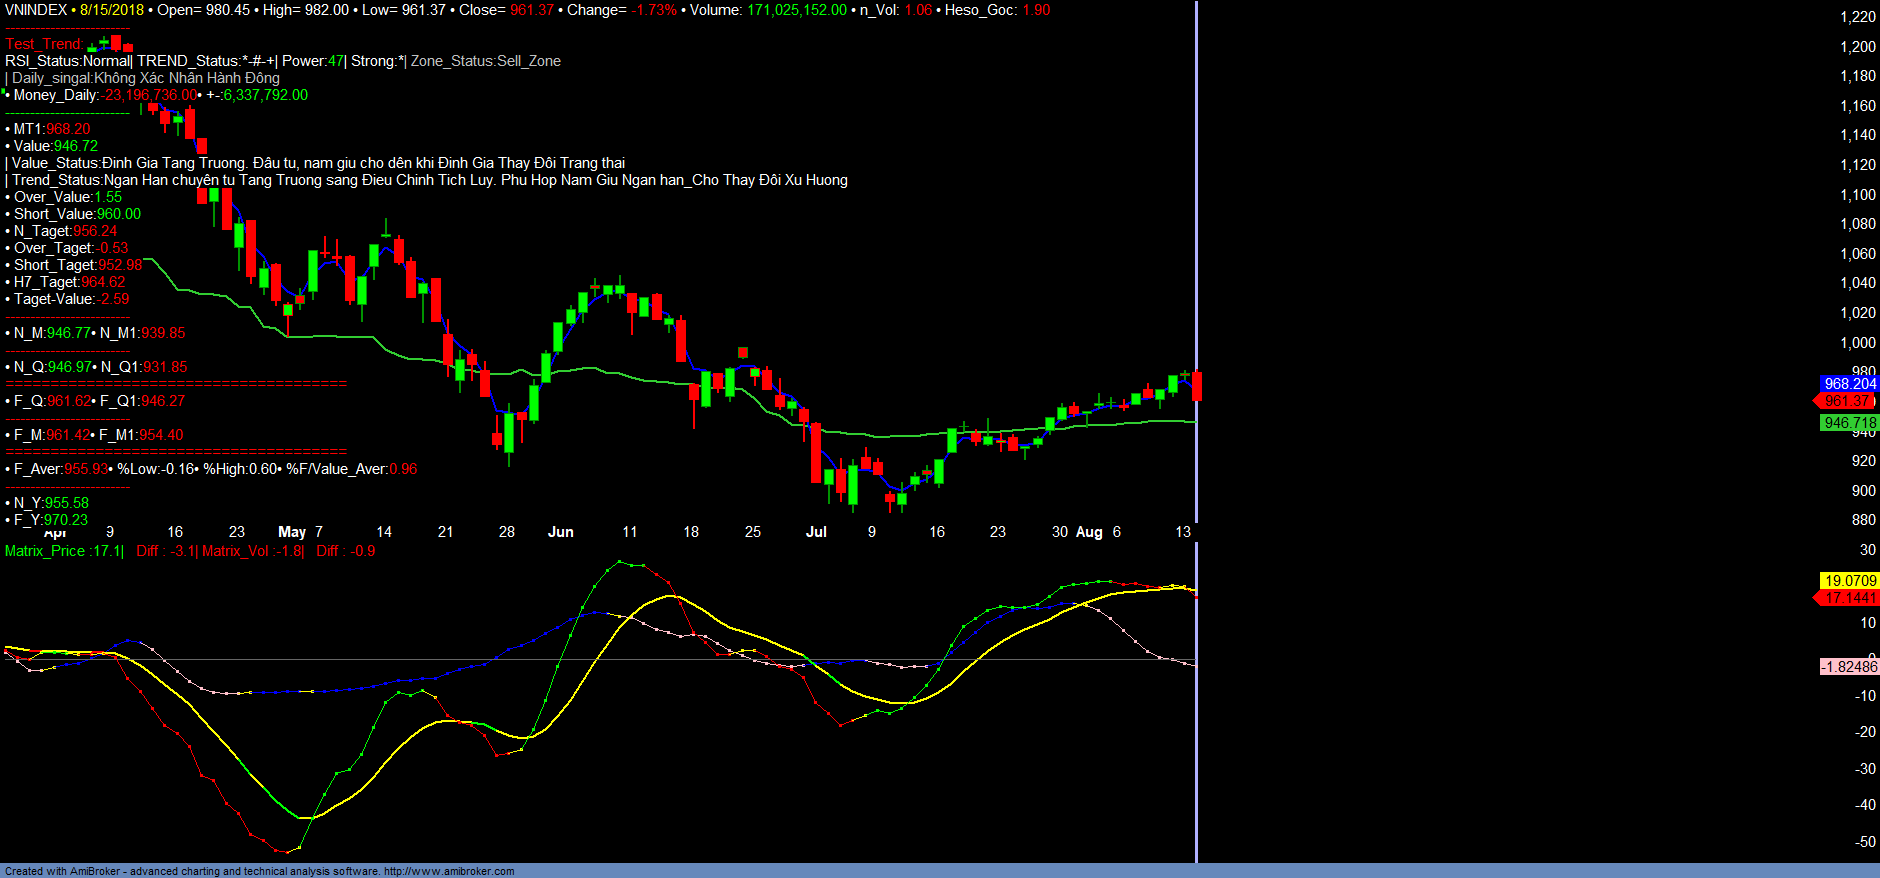
Task: Select the May marker on the date axis
Action: pos(292,532)
